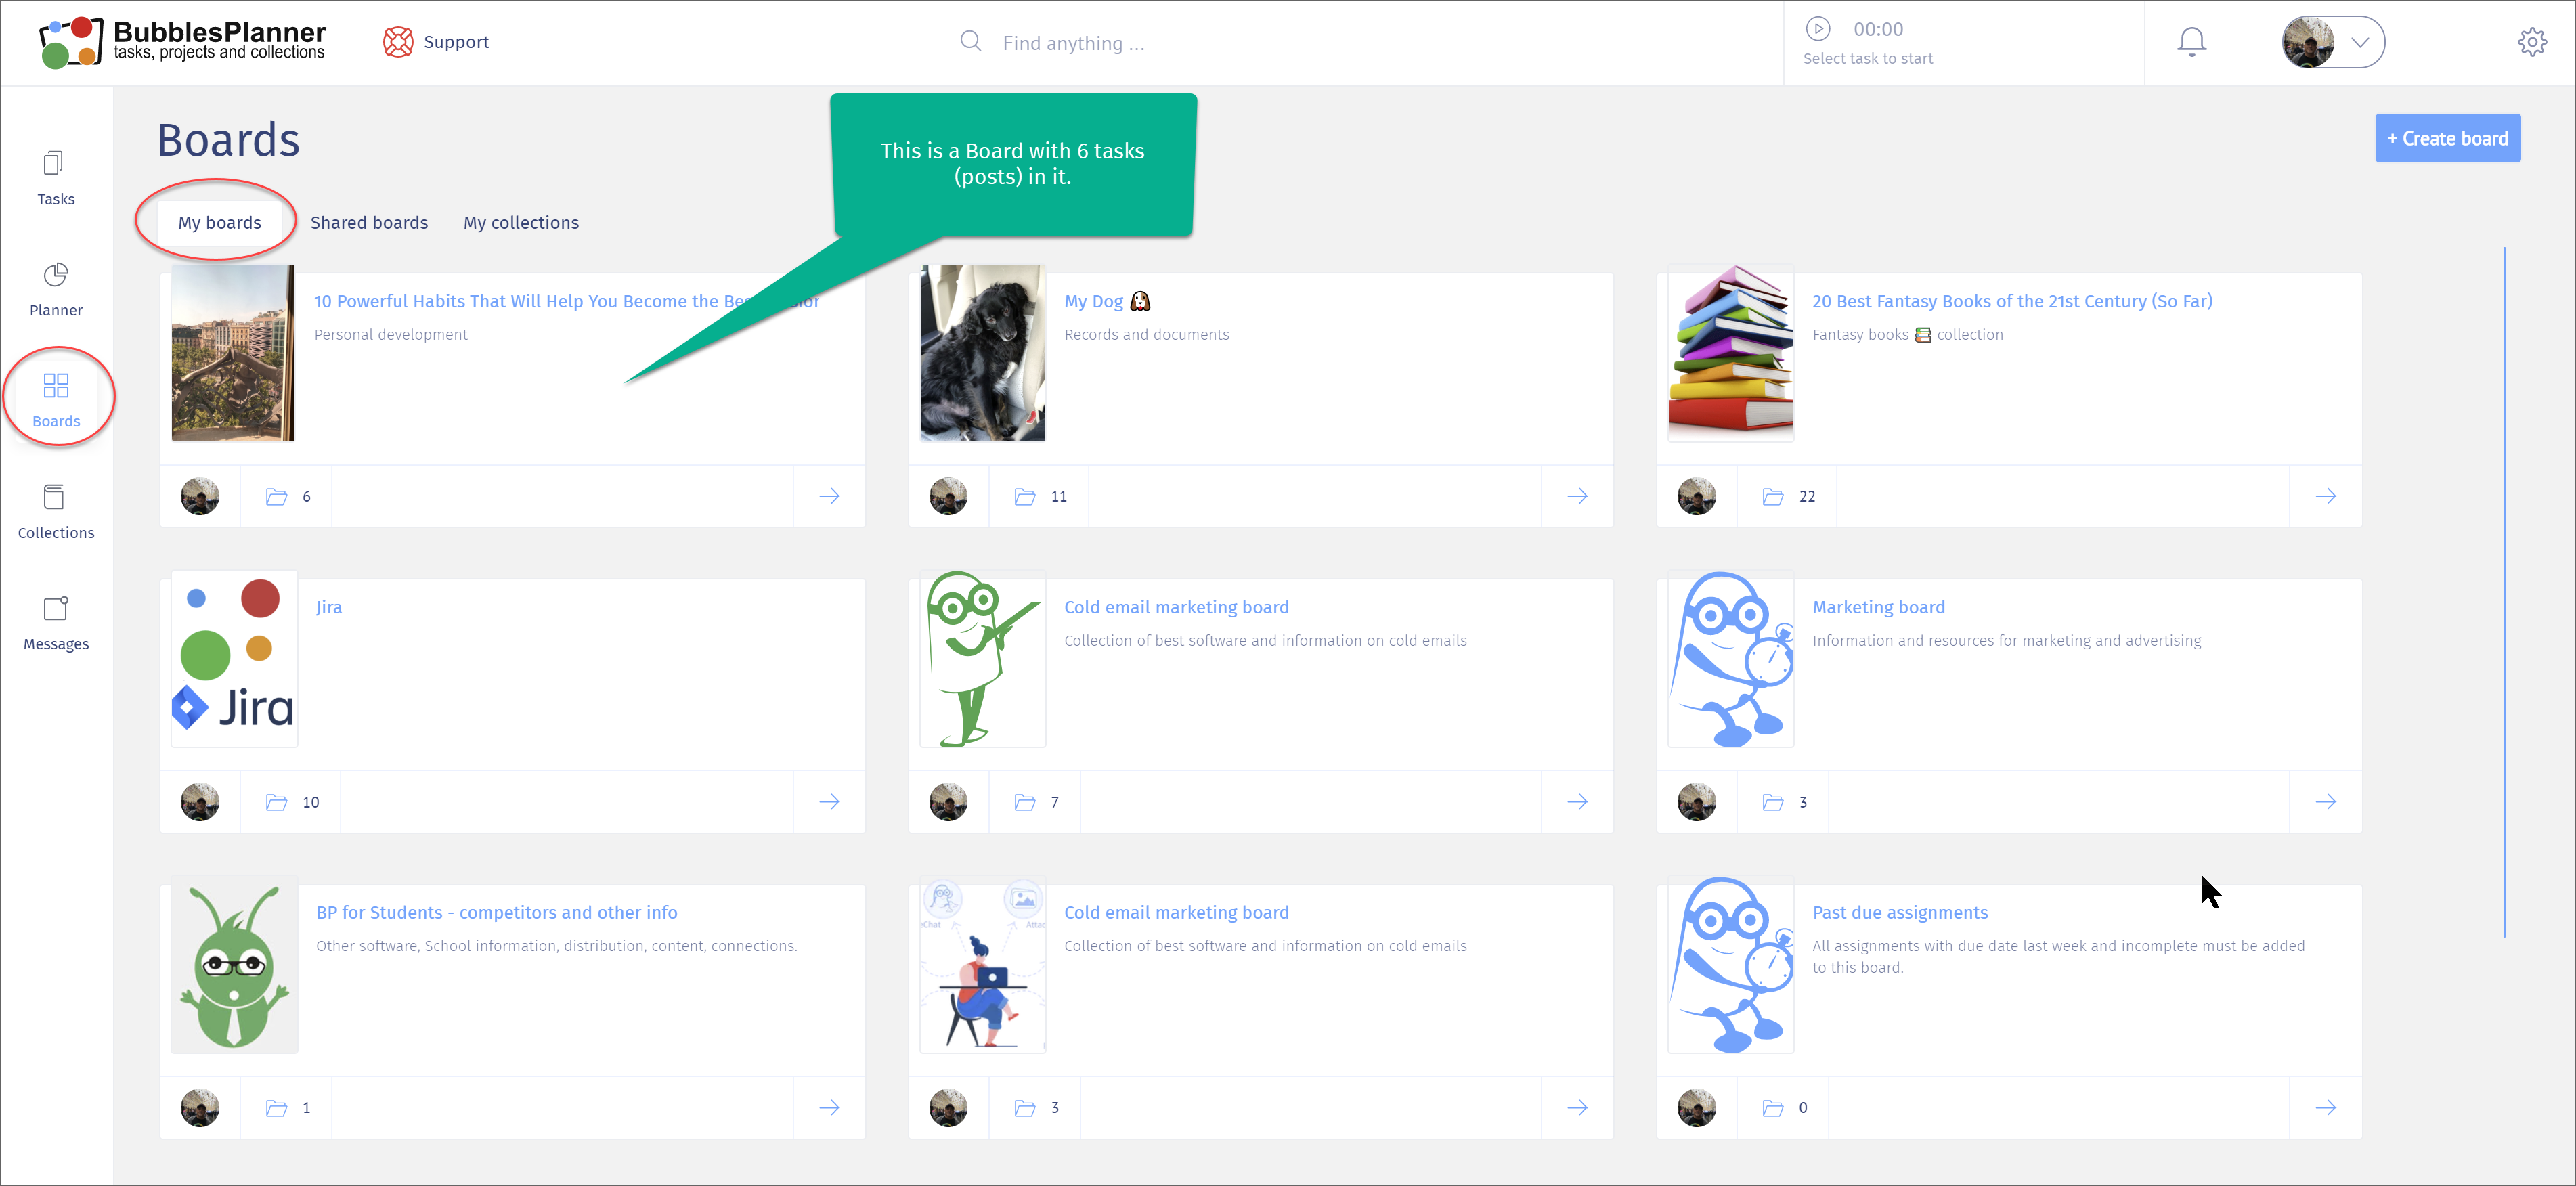Switch to the My collections tab
This screenshot has height=1186, width=2576.
click(521, 222)
